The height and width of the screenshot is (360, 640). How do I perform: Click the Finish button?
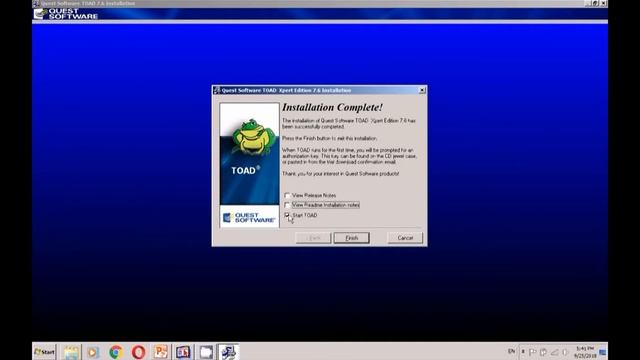coord(351,238)
